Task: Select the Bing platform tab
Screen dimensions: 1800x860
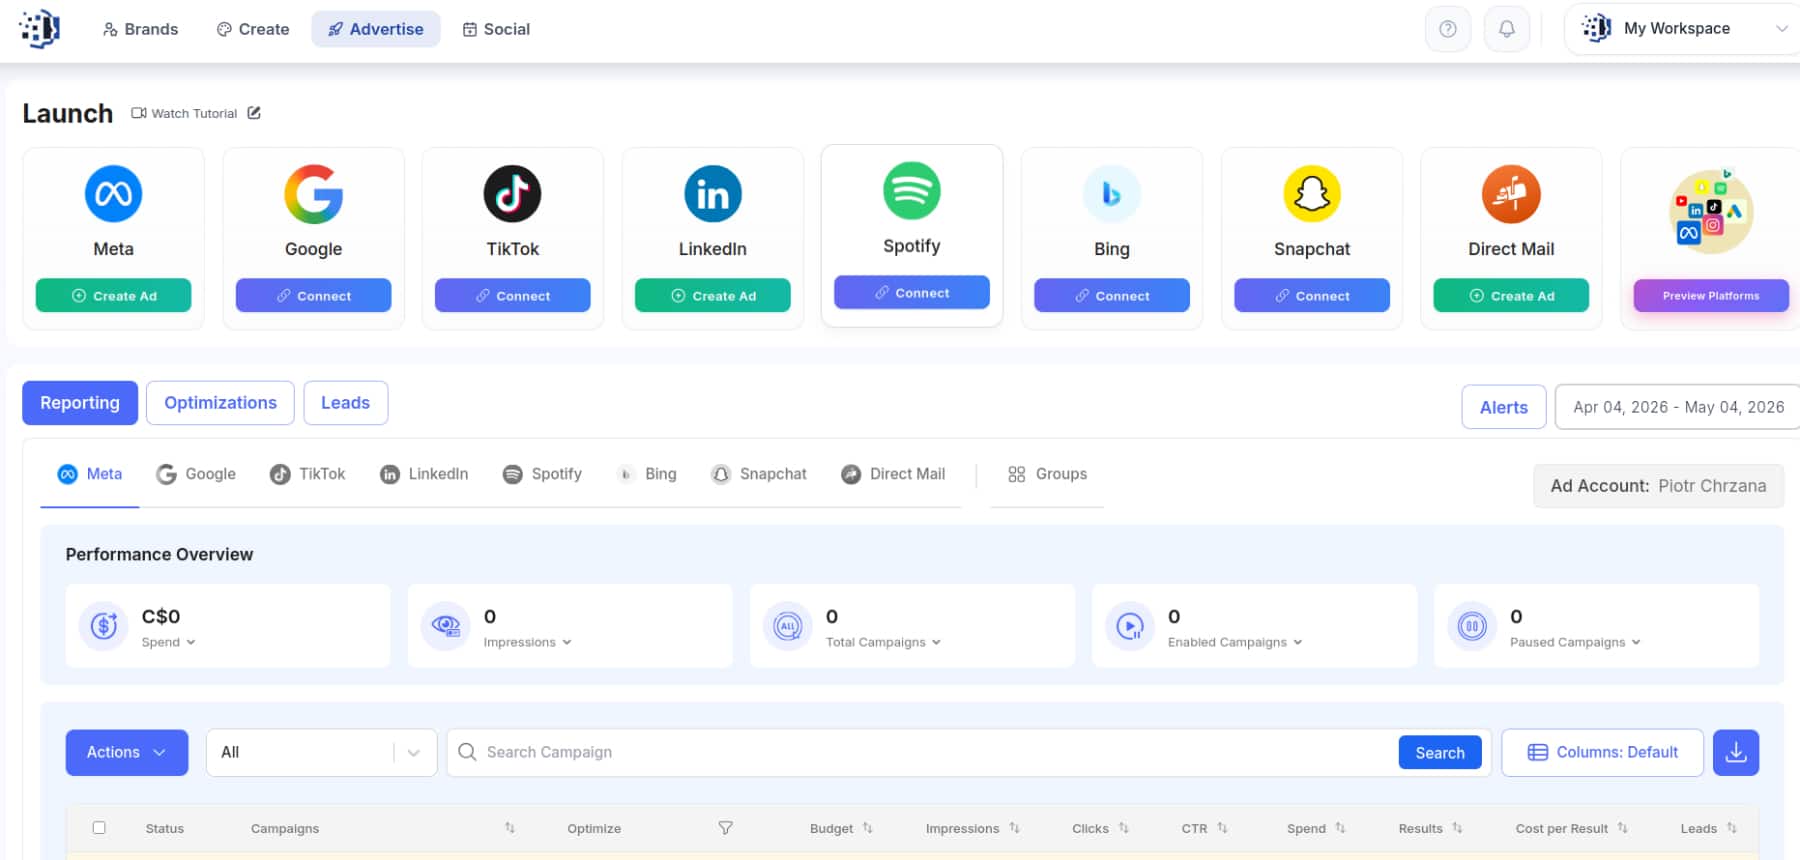Action: coord(647,474)
